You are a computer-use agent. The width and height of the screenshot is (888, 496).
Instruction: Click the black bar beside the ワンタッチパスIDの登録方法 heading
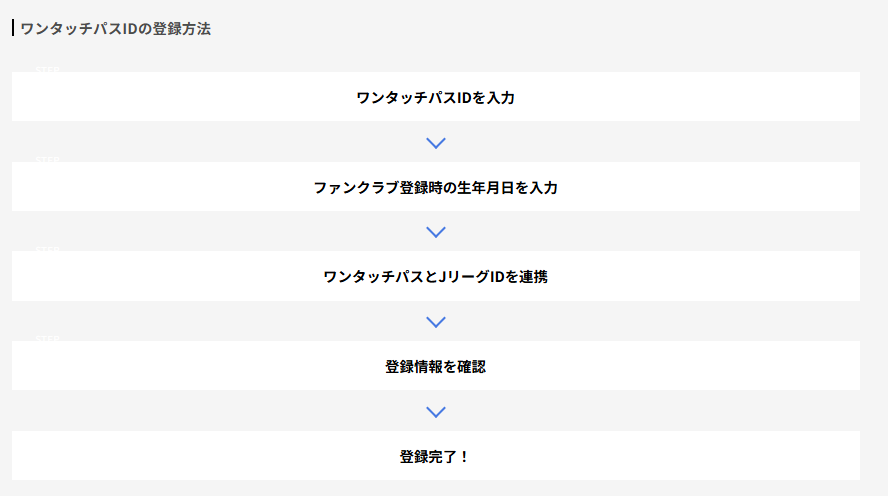pyautogui.click(x=13, y=29)
